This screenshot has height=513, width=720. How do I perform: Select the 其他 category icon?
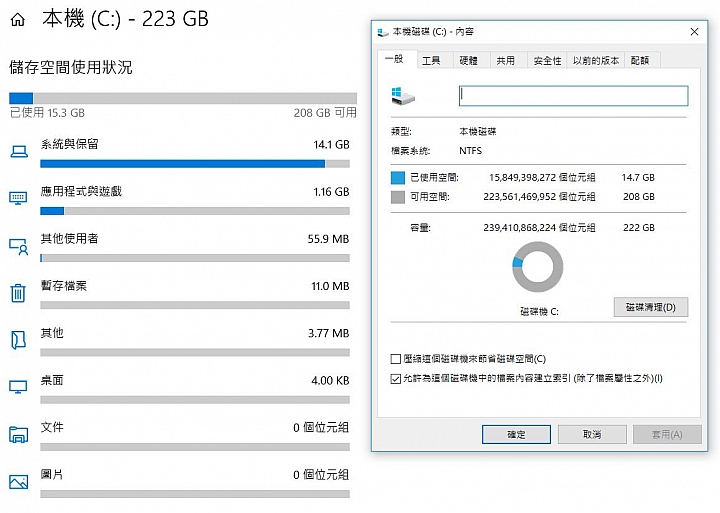18,340
